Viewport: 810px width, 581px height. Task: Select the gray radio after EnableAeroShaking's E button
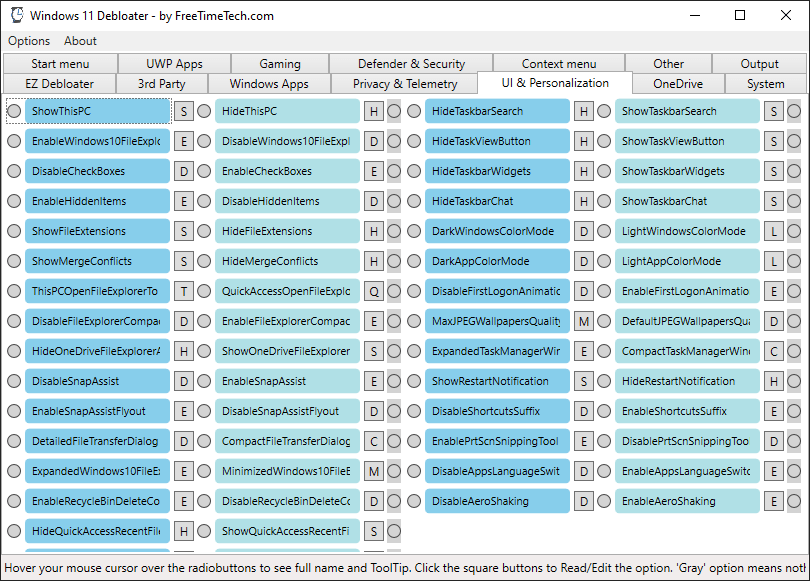(x=794, y=501)
